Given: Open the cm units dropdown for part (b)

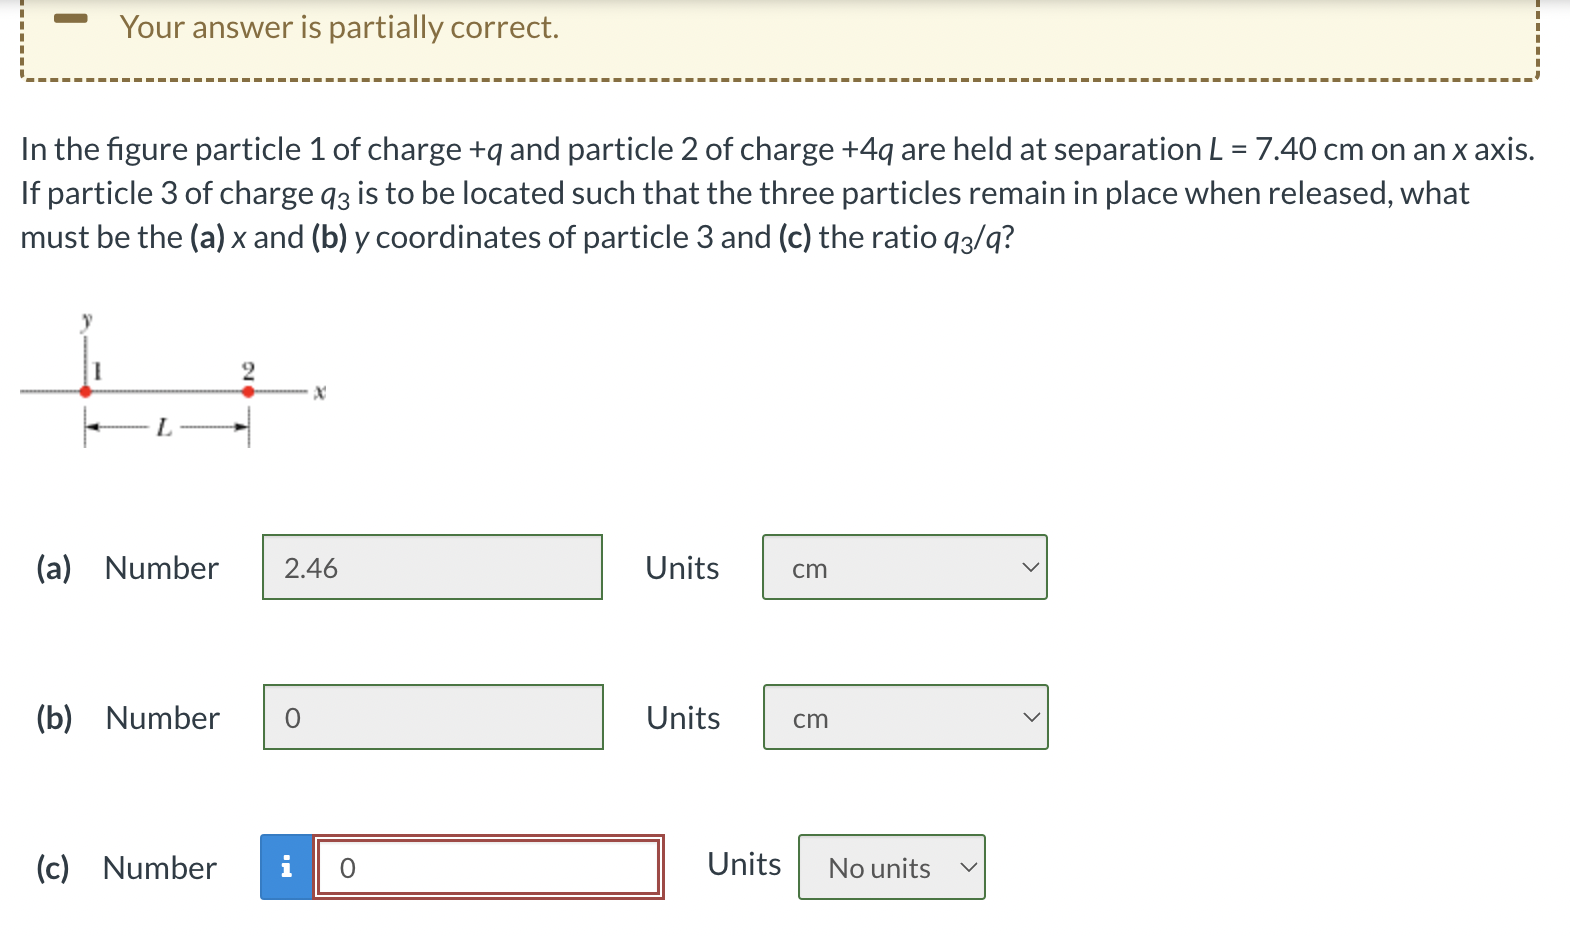Looking at the screenshot, I should [x=903, y=717].
